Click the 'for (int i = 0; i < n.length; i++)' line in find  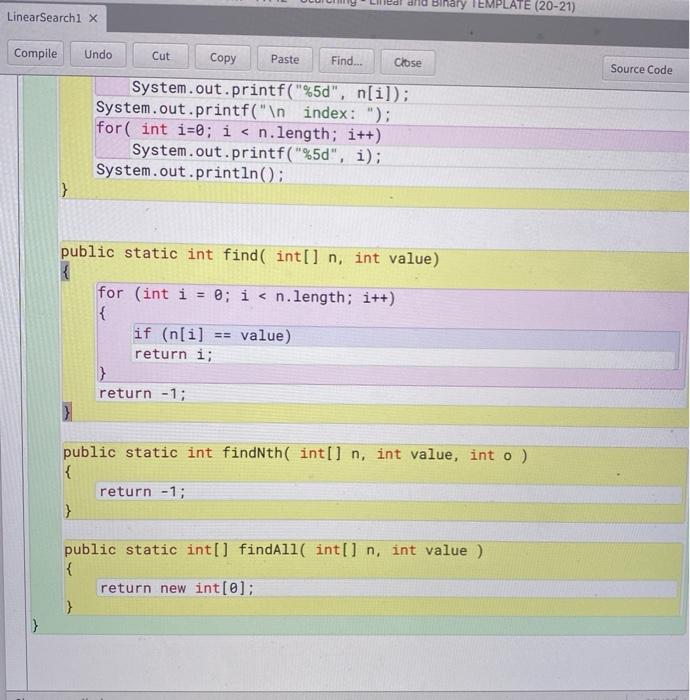pyautogui.click(x=246, y=296)
